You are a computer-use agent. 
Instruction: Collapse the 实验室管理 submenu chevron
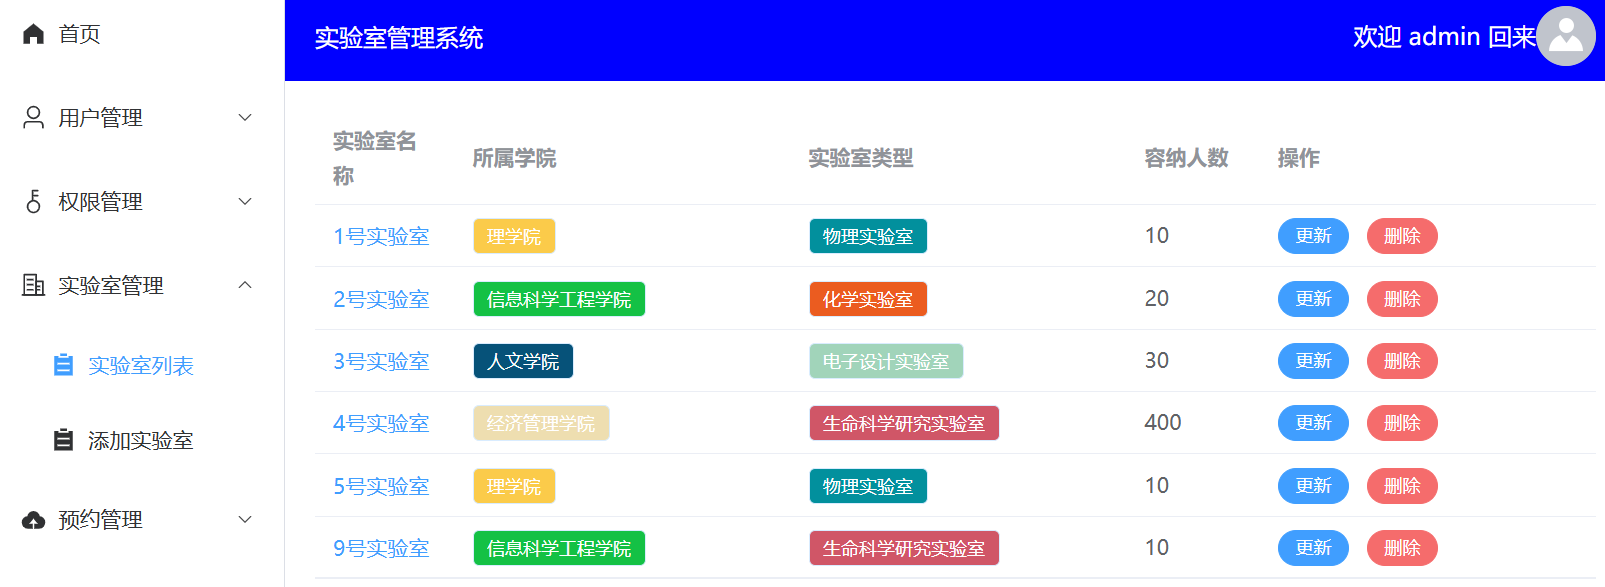(x=245, y=286)
